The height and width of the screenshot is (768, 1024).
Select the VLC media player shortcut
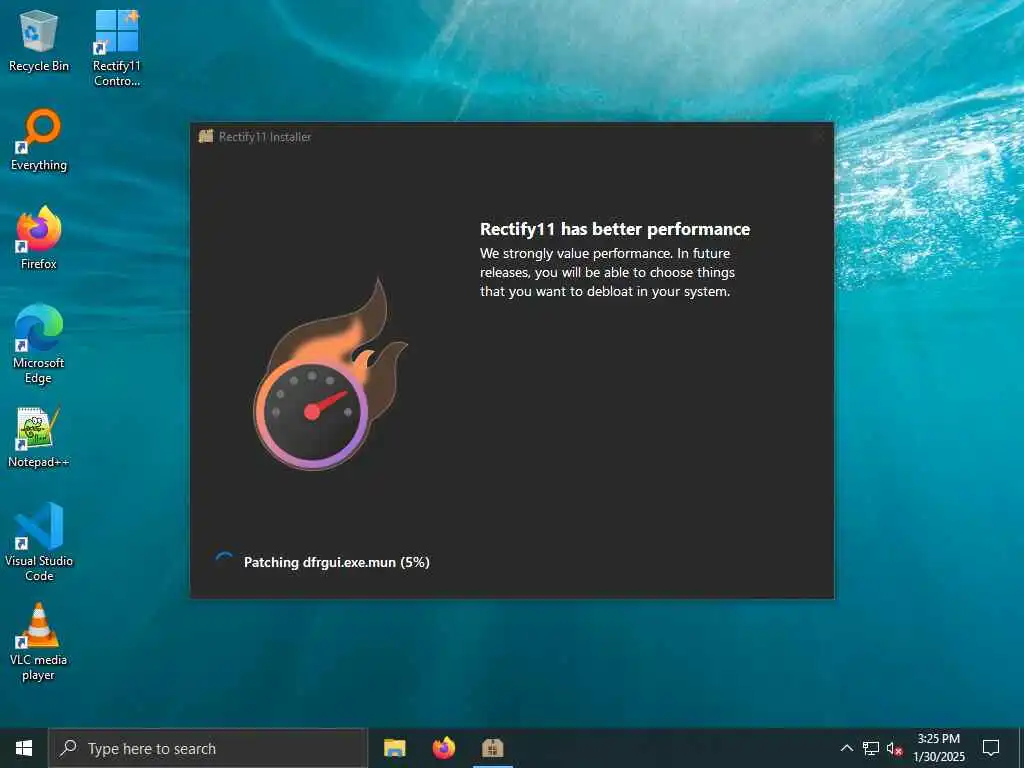click(x=39, y=642)
